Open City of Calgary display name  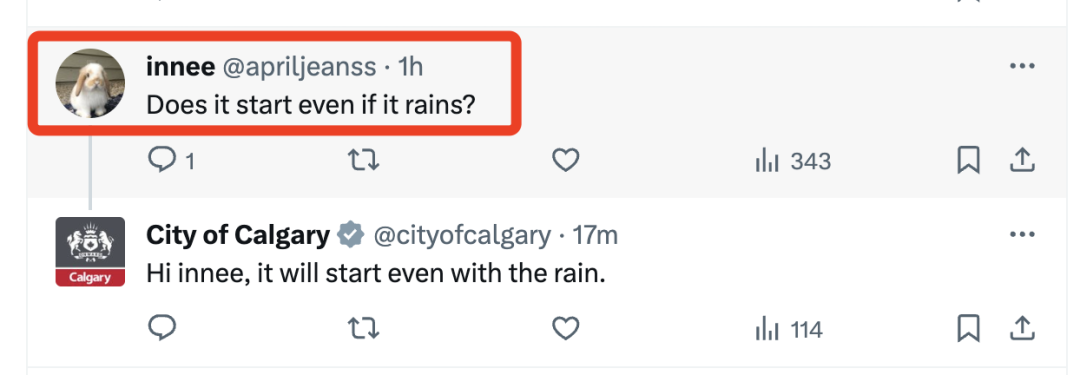238,235
